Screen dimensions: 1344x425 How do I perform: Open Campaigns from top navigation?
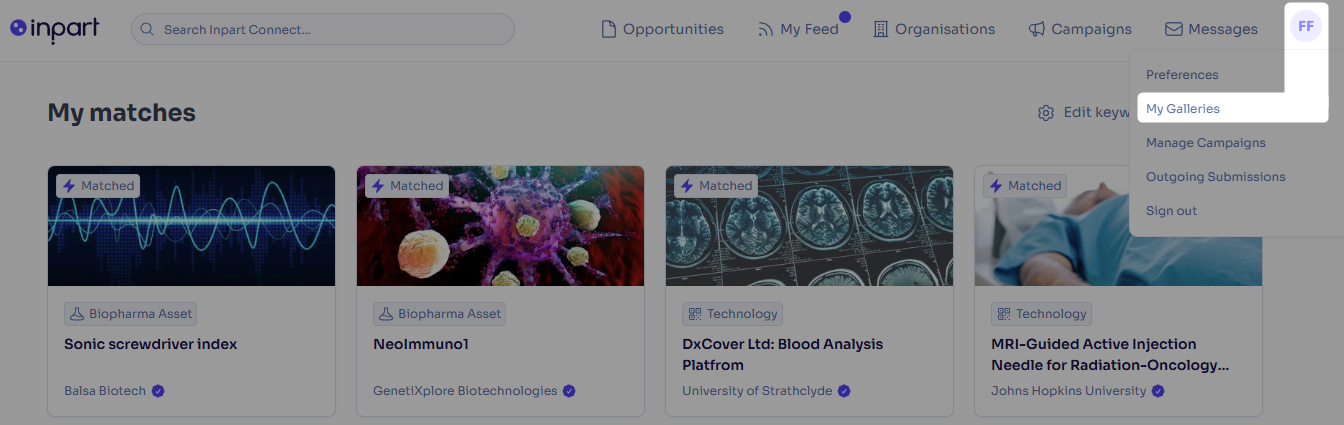pyautogui.click(x=1080, y=29)
